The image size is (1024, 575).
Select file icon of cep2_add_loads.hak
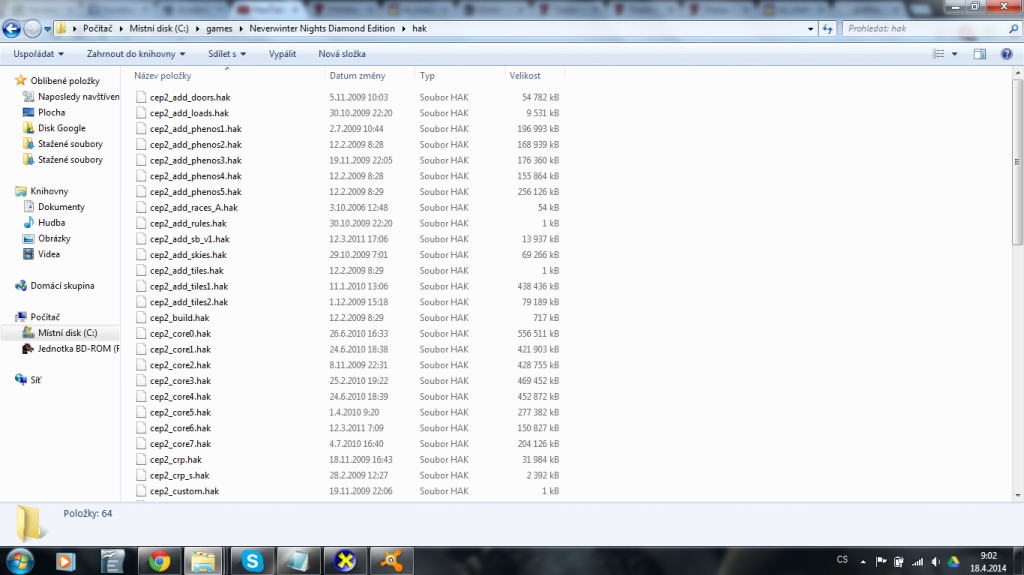(141, 112)
